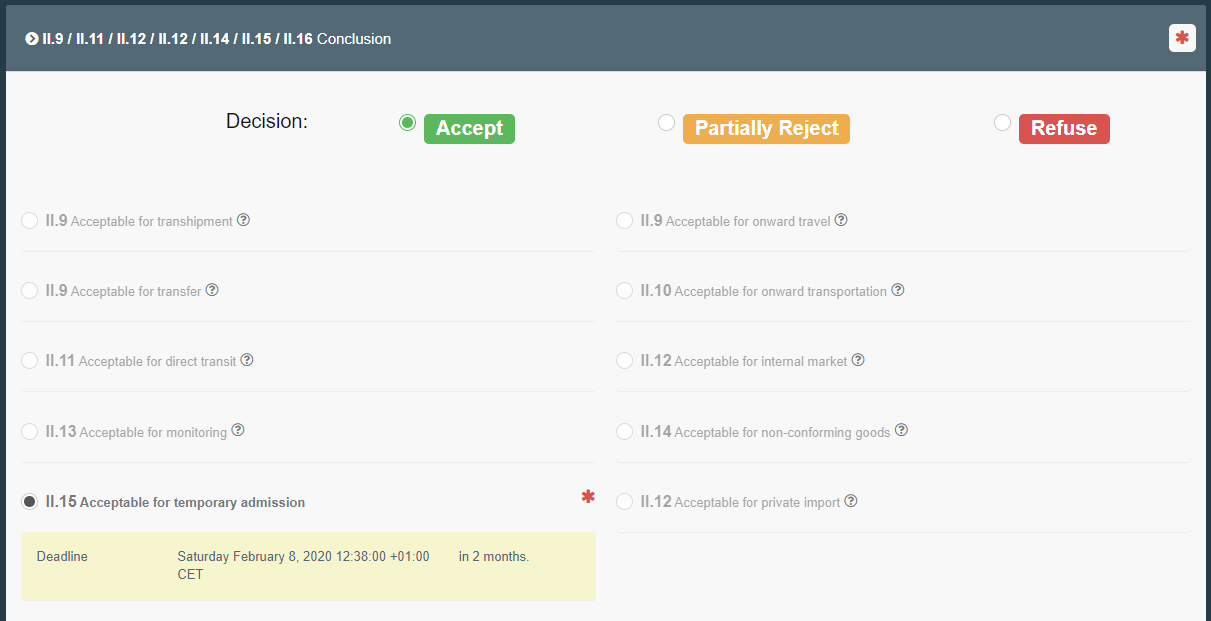Choose II.14 Acceptable for non-conforming goods radio
The width and height of the screenshot is (1211, 621).
pyautogui.click(x=625, y=431)
